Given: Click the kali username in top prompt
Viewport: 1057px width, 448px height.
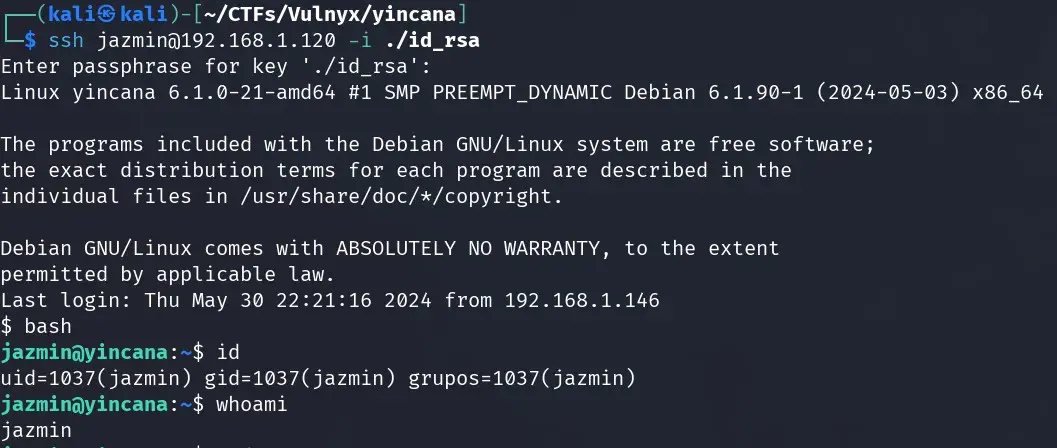Looking at the screenshot, I should (x=72, y=13).
